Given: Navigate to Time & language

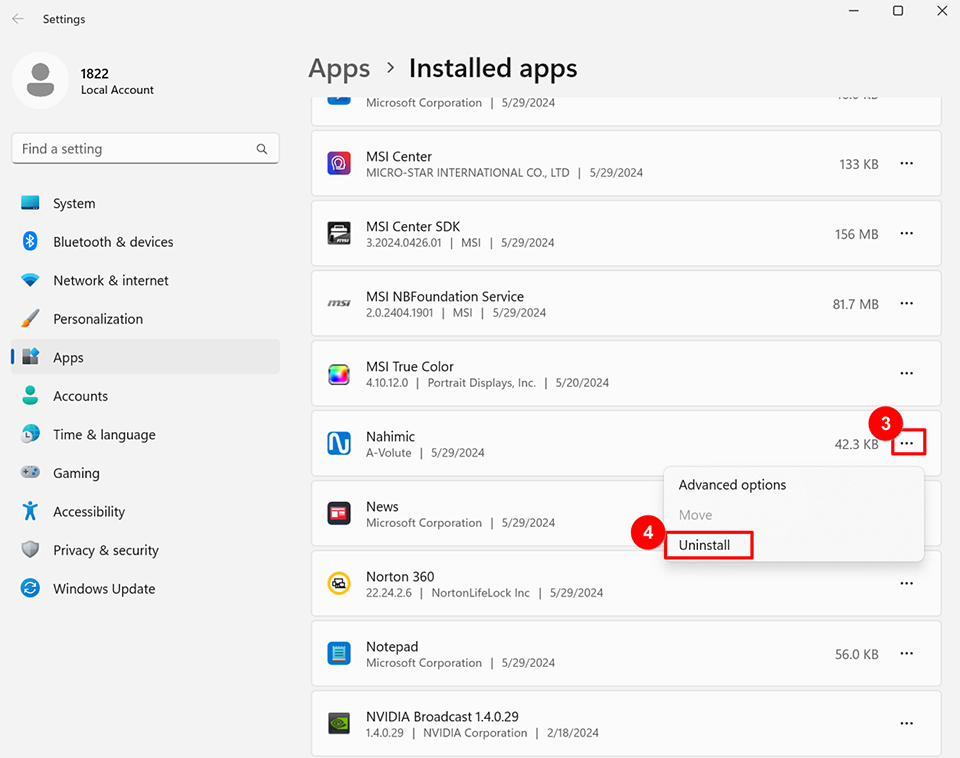Looking at the screenshot, I should tap(146, 434).
